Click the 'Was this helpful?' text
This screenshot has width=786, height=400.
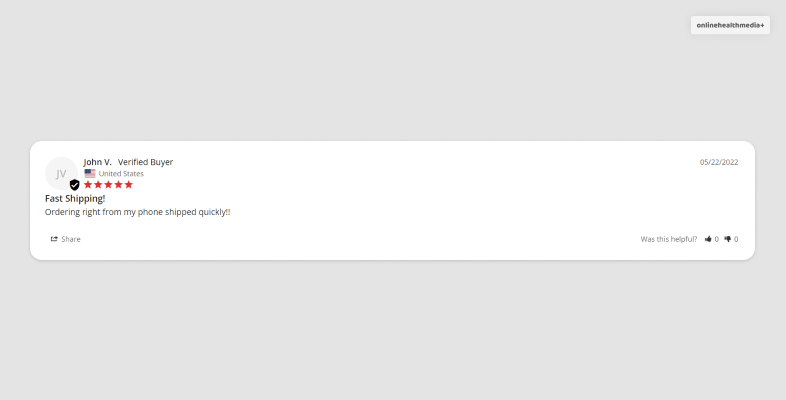669,239
